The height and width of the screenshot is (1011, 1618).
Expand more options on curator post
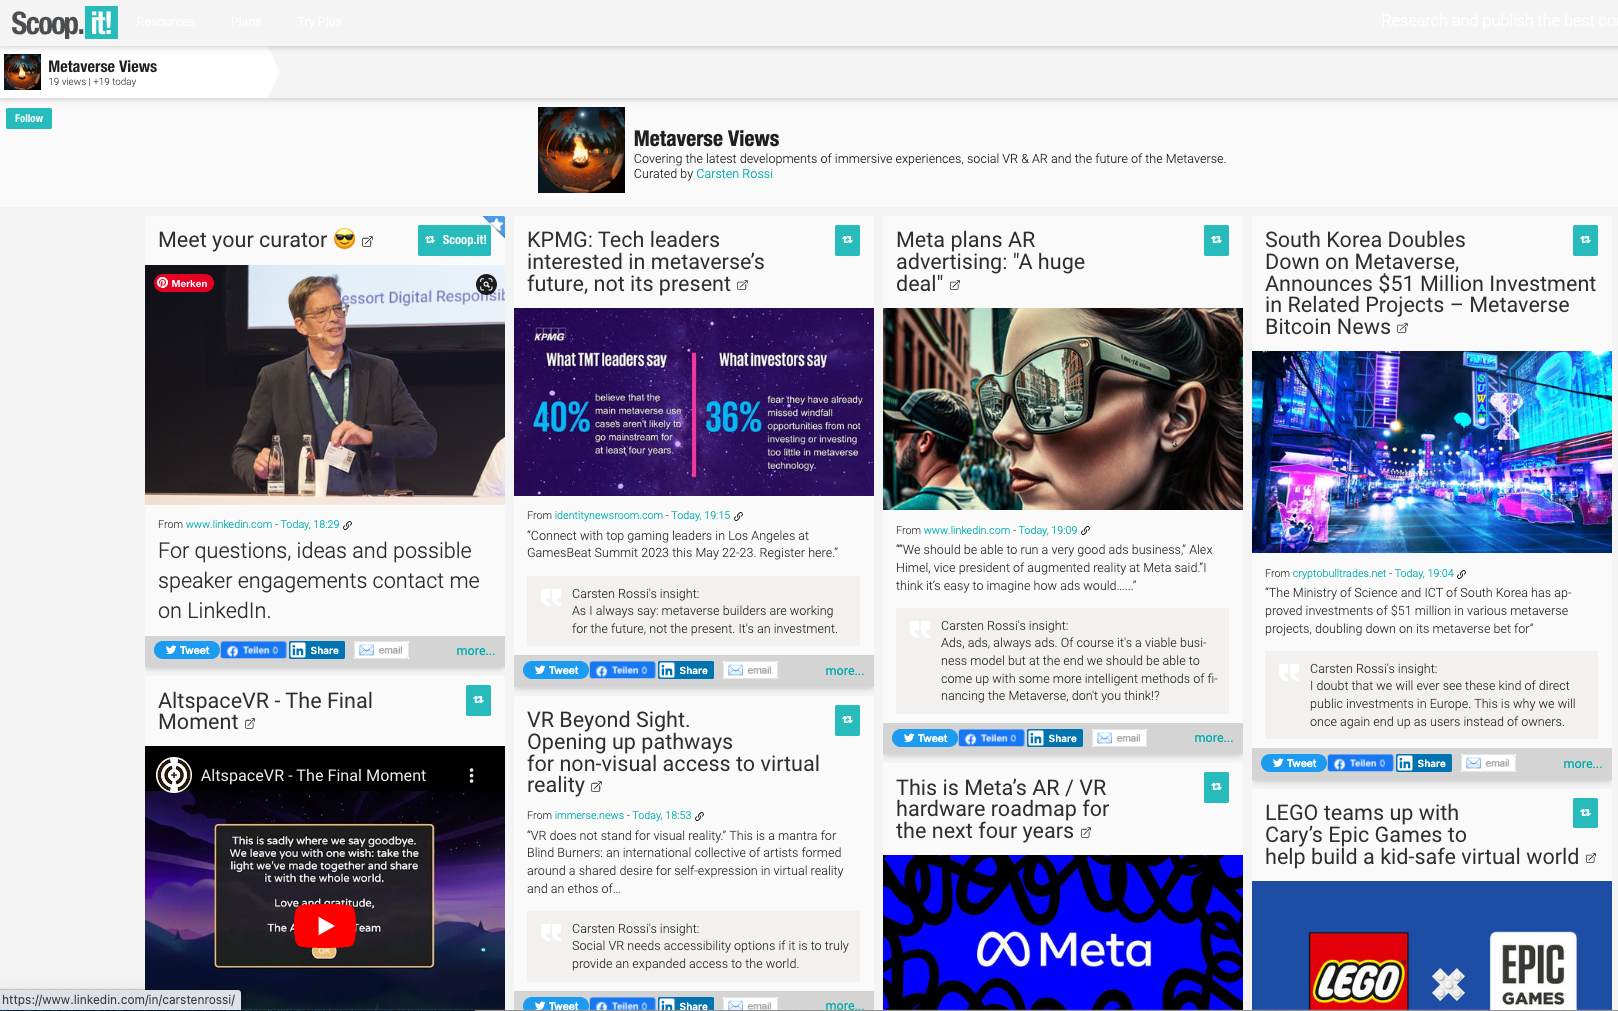476,651
